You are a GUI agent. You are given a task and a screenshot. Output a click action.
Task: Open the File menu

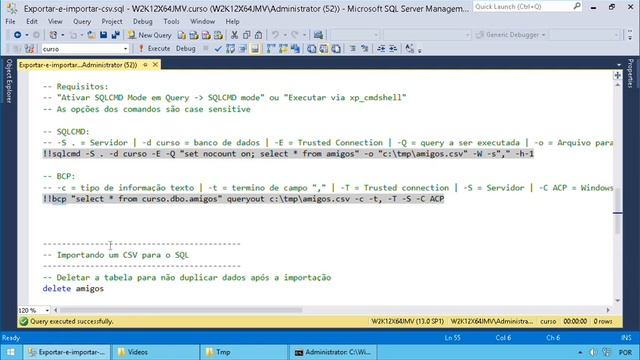pos(10,22)
